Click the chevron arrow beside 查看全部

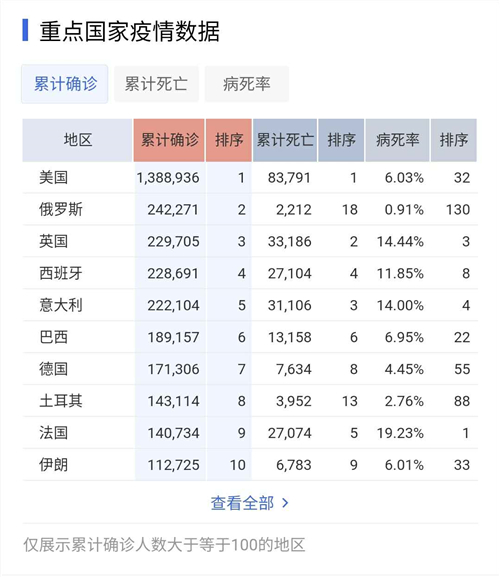pyautogui.click(x=285, y=503)
